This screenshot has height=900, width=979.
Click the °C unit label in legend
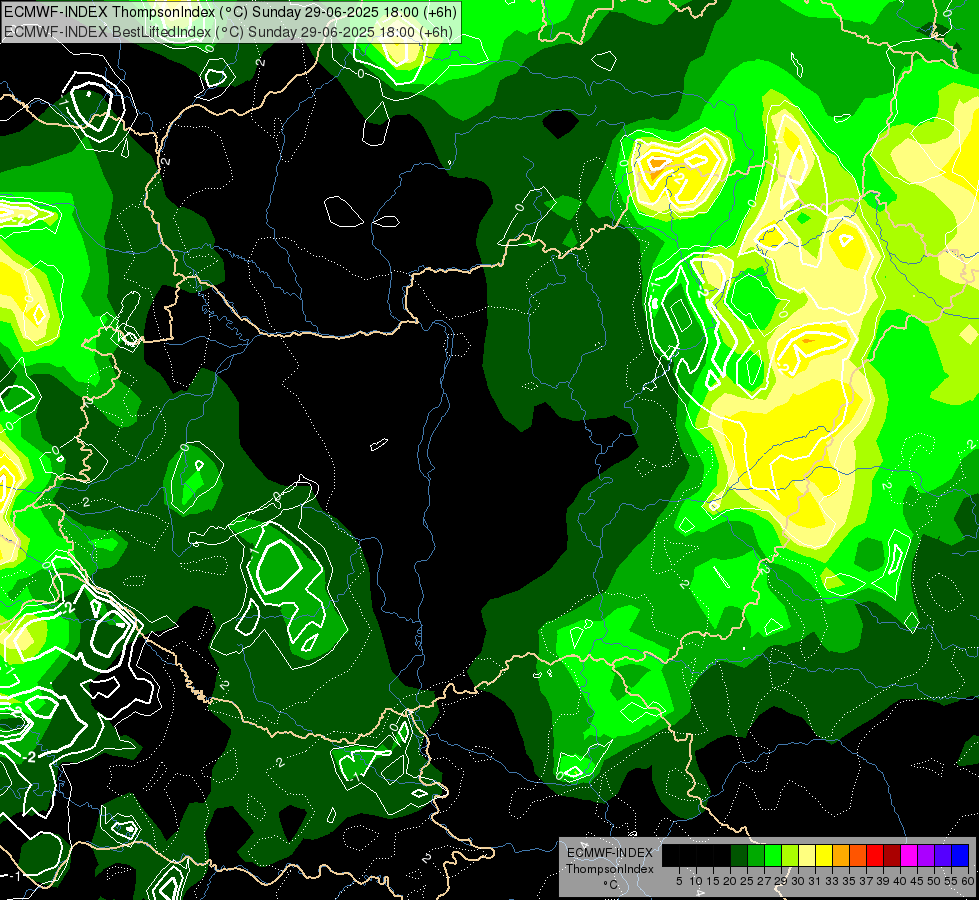[611, 885]
